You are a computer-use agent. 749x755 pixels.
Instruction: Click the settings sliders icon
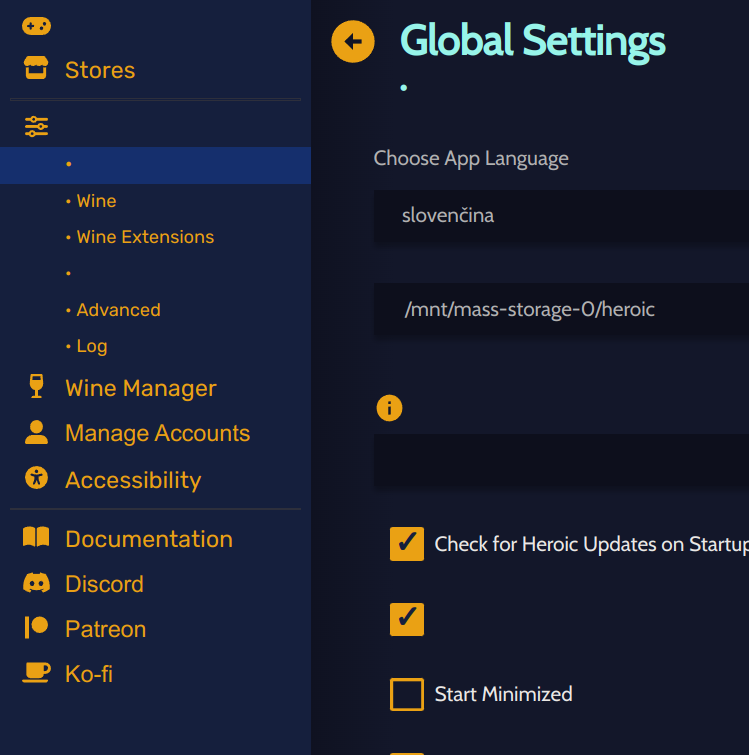[36, 127]
